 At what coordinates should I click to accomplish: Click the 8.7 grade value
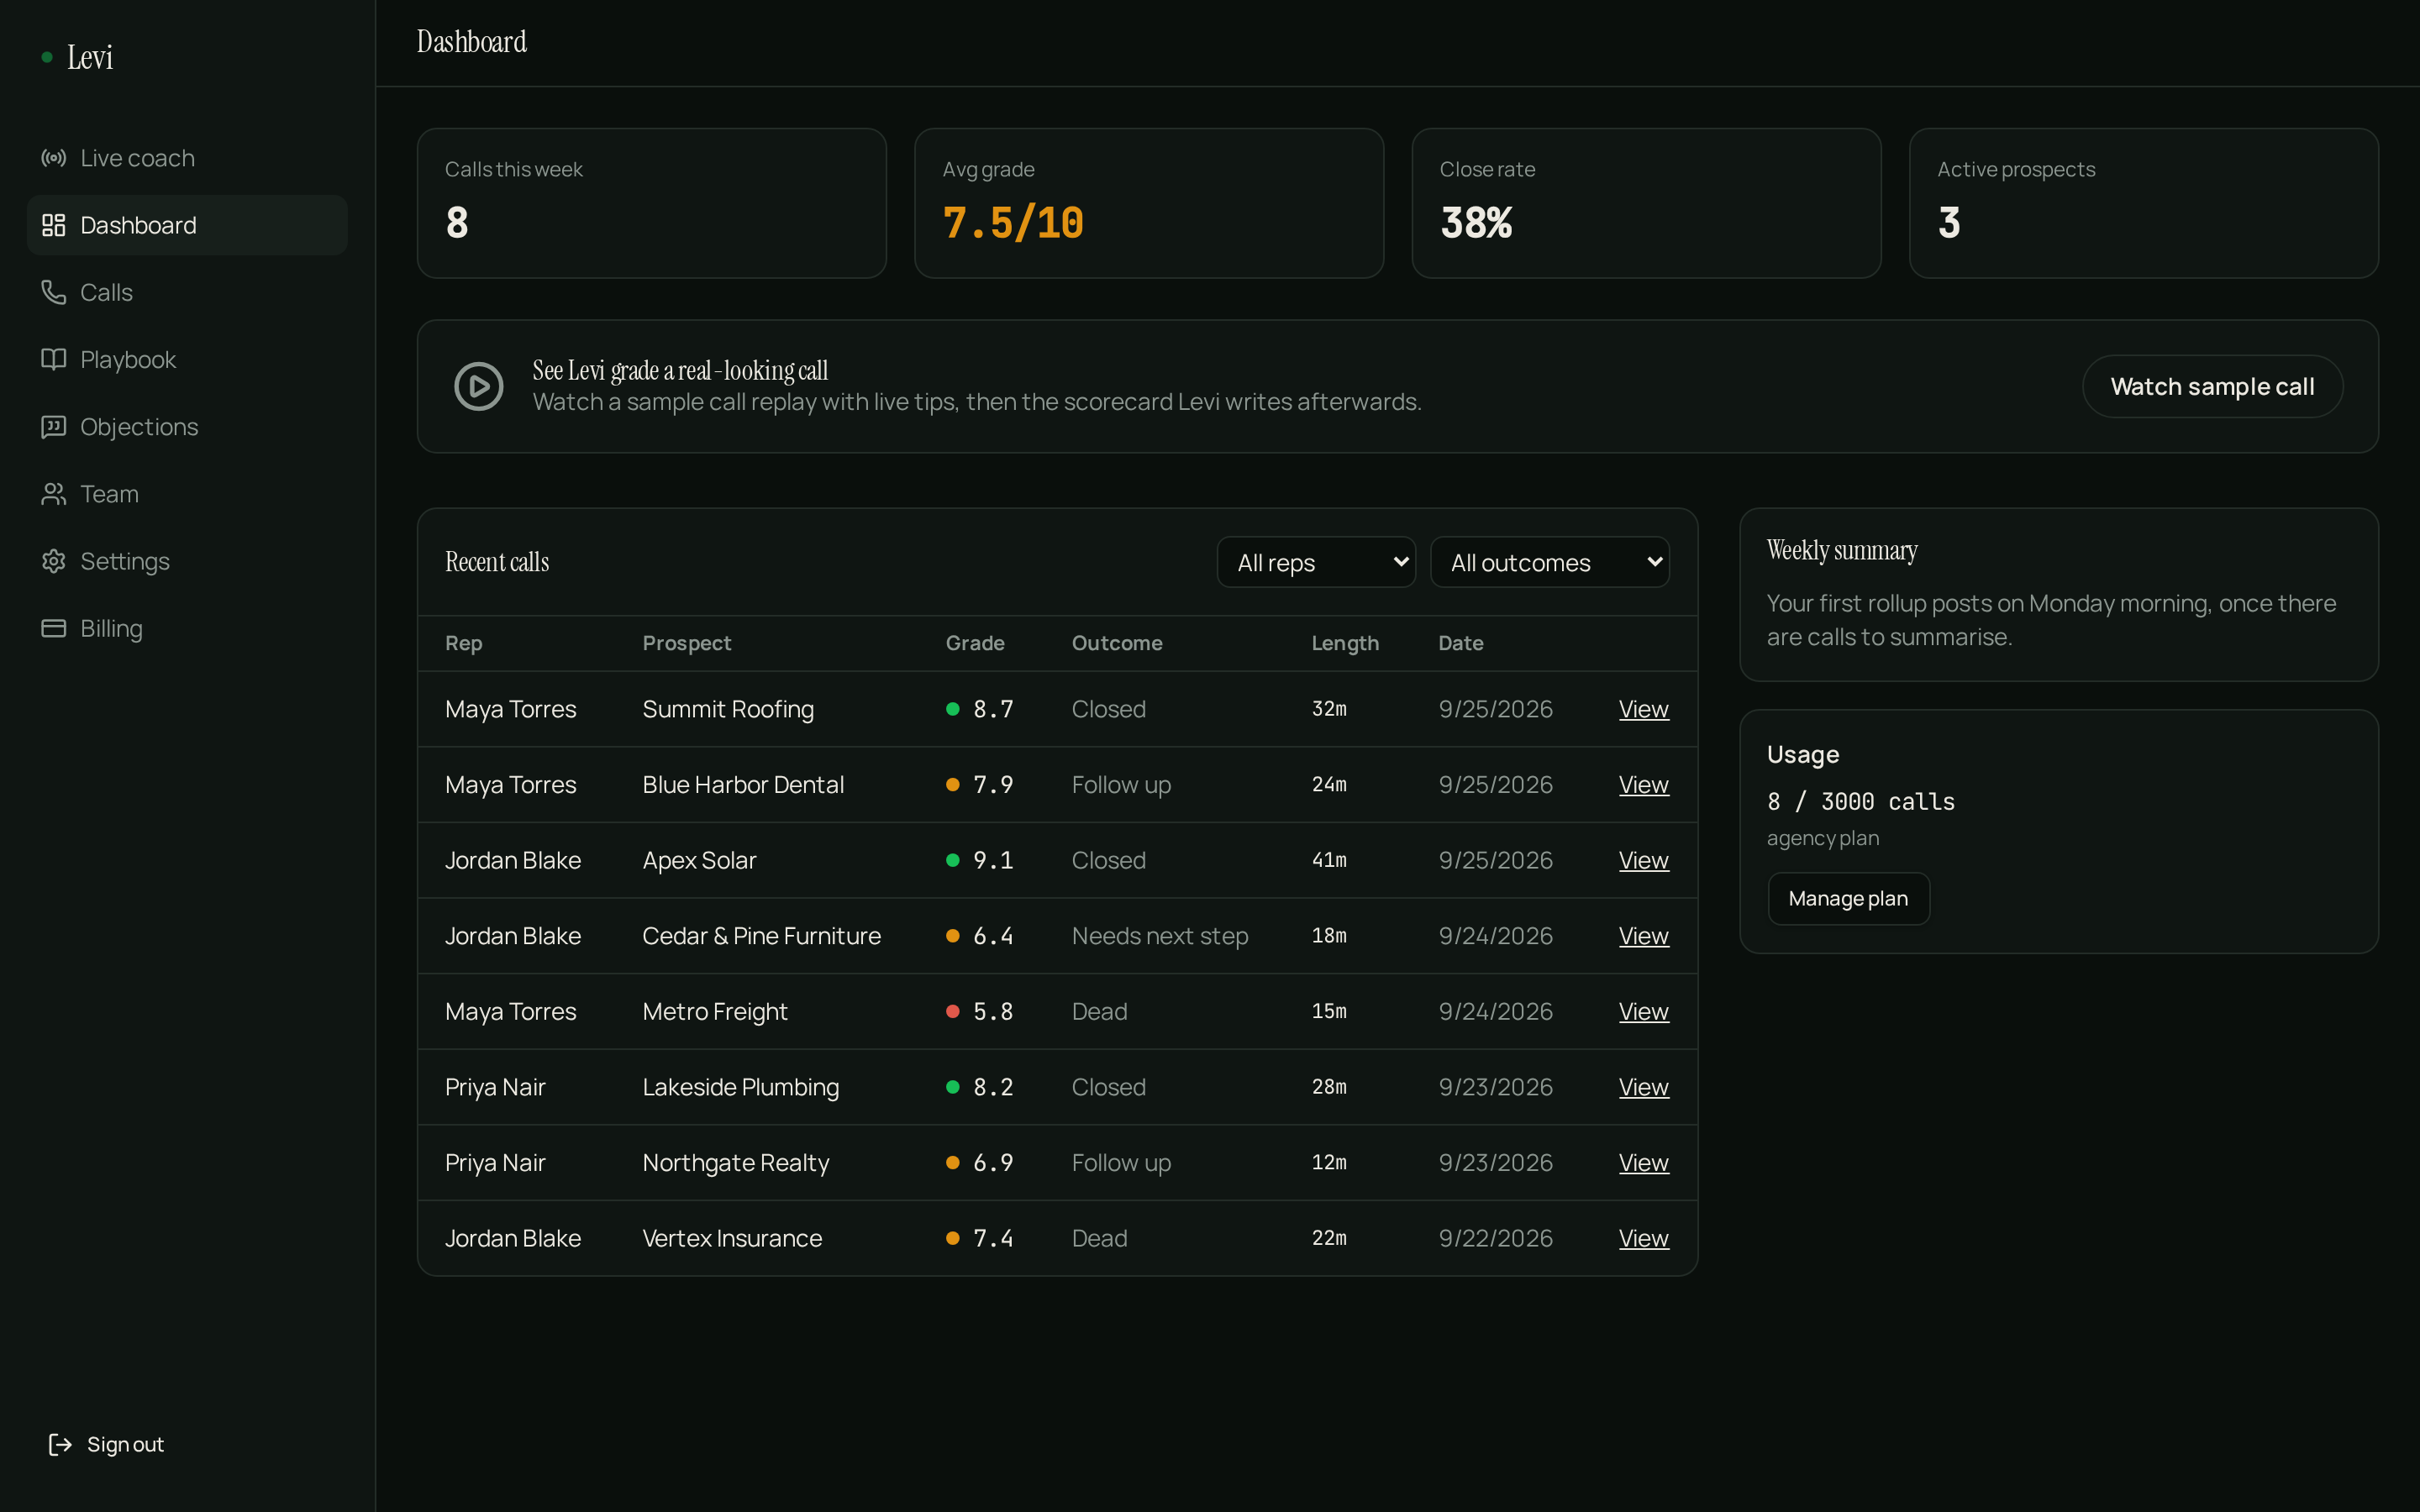click(x=993, y=709)
